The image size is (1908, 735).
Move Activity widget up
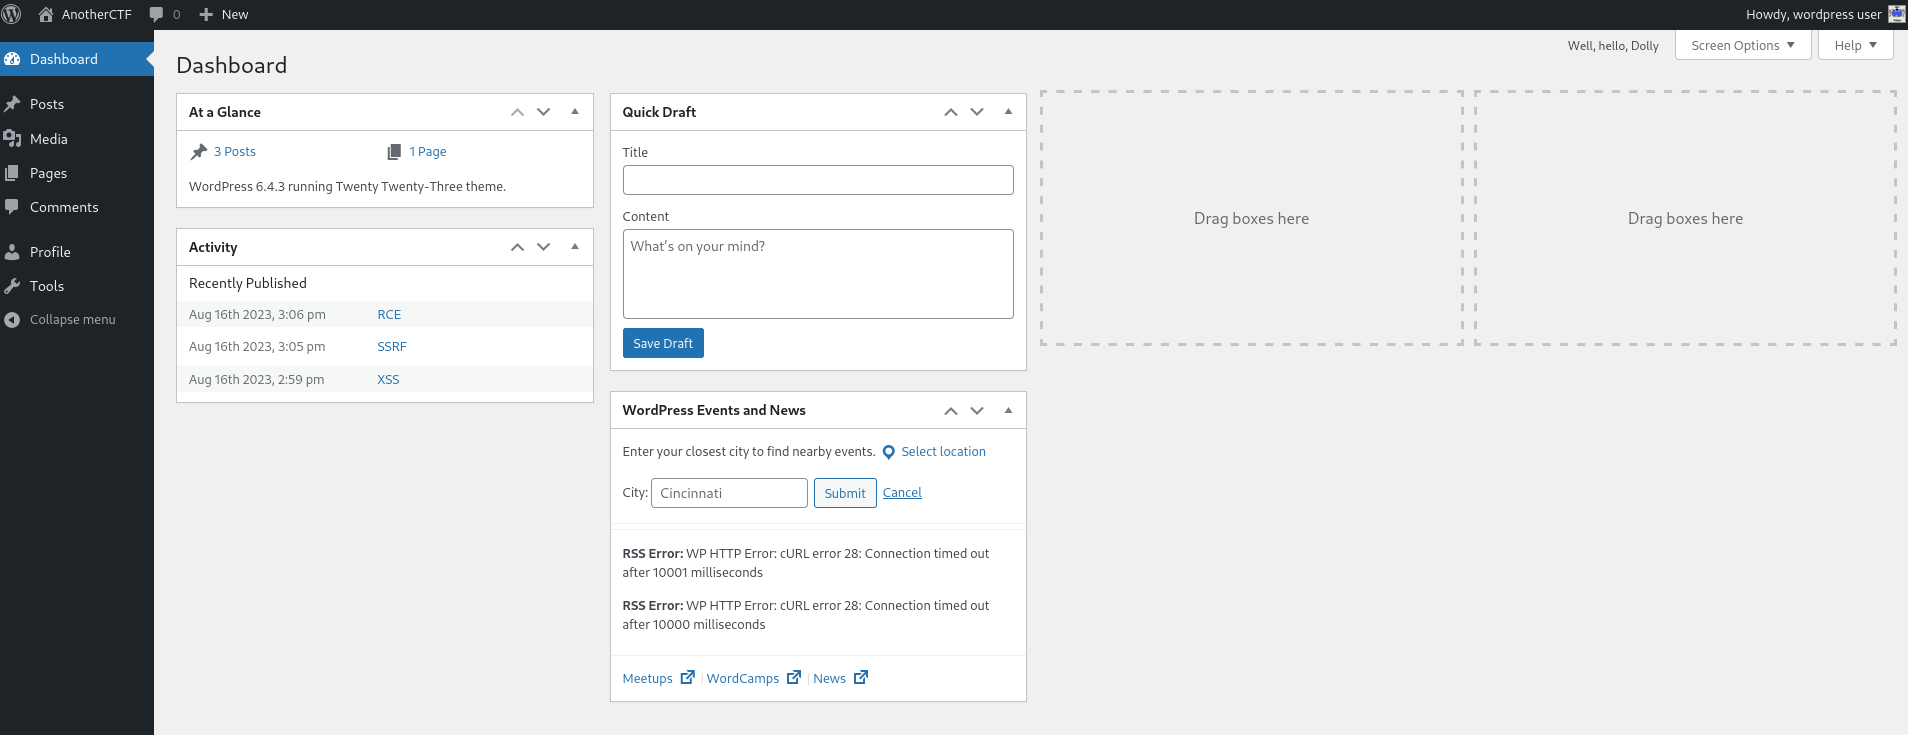point(517,247)
